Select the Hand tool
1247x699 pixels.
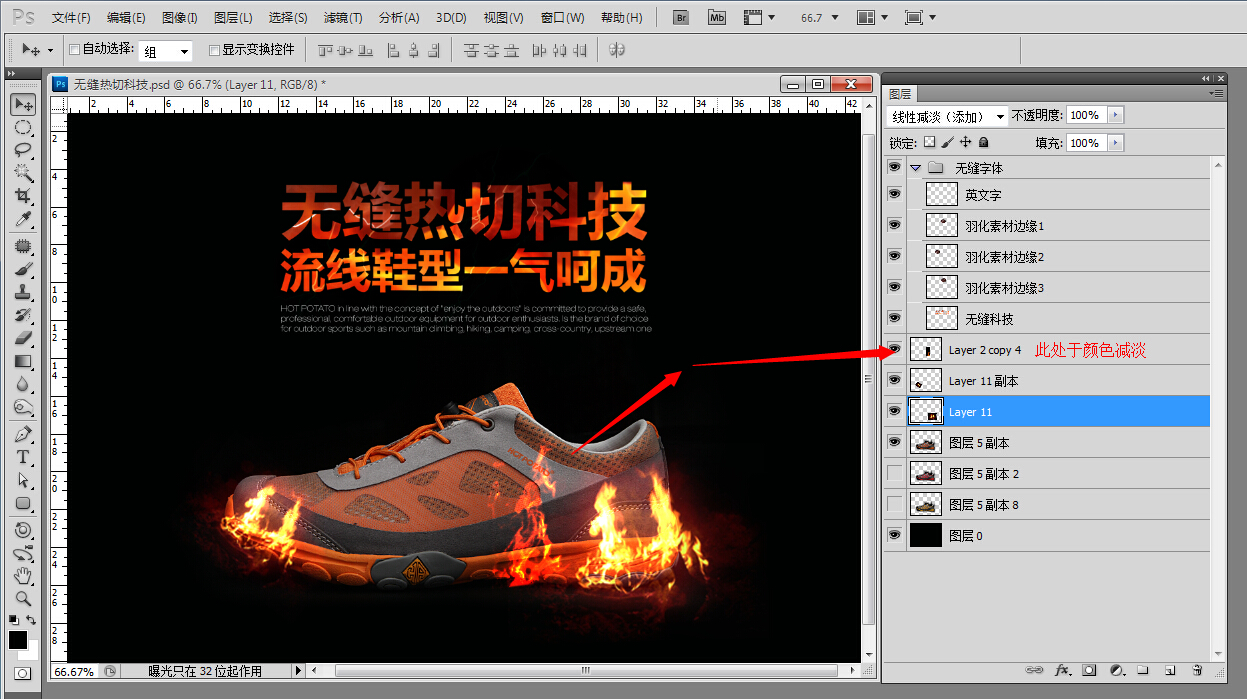tap(23, 576)
